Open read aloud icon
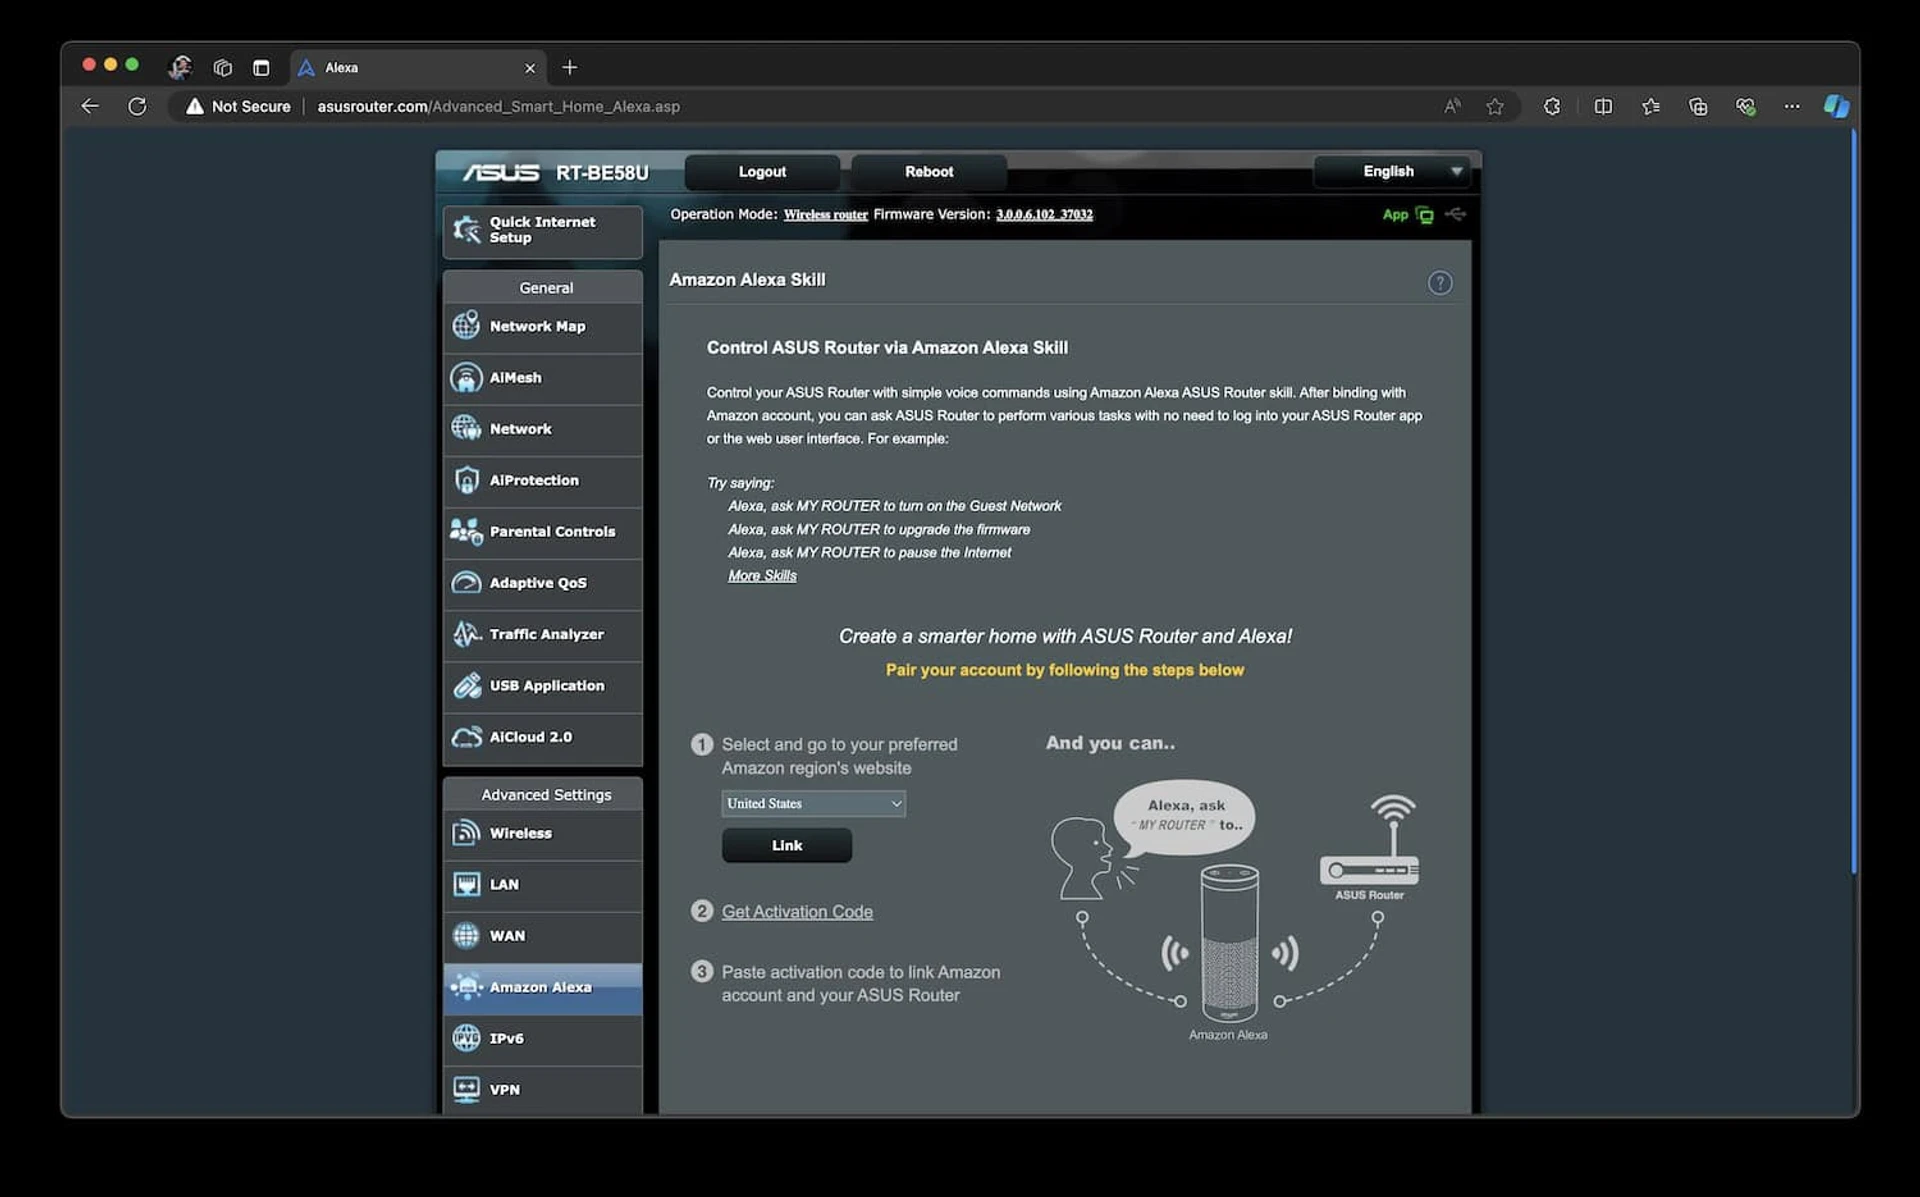Viewport: 1920px width, 1197px height. [1452, 106]
